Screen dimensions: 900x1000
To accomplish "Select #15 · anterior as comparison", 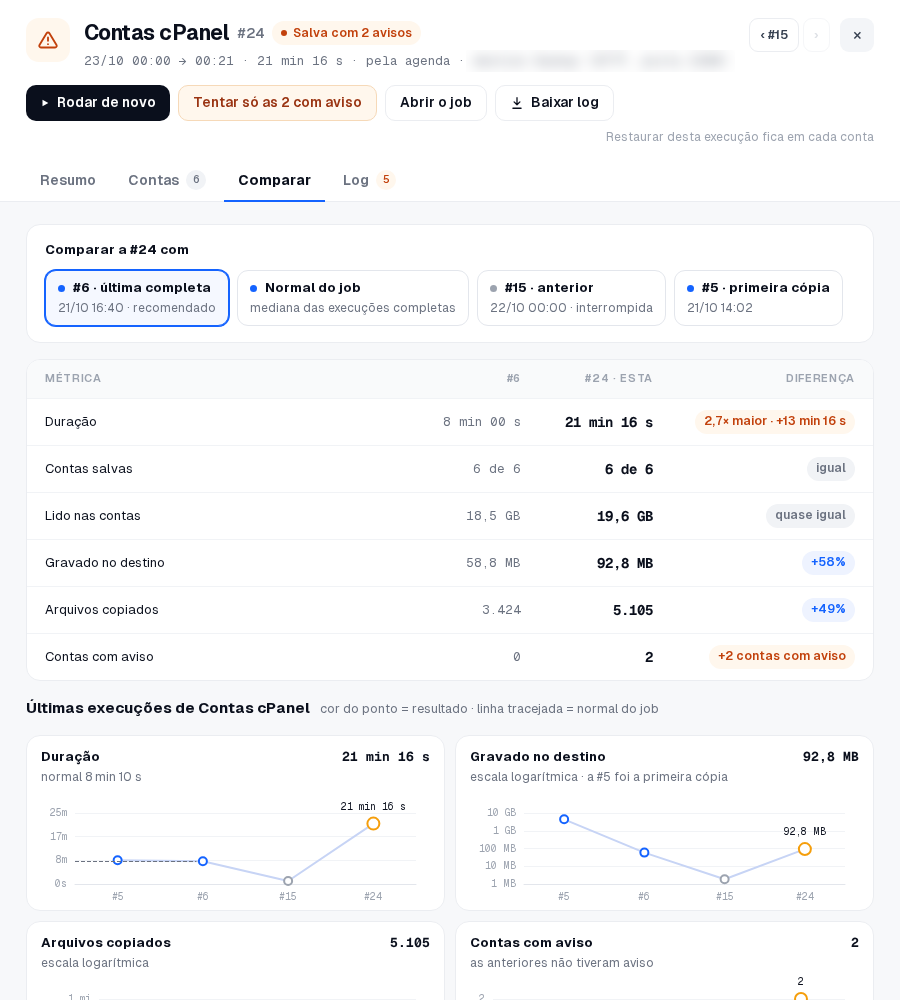I will click(572, 298).
